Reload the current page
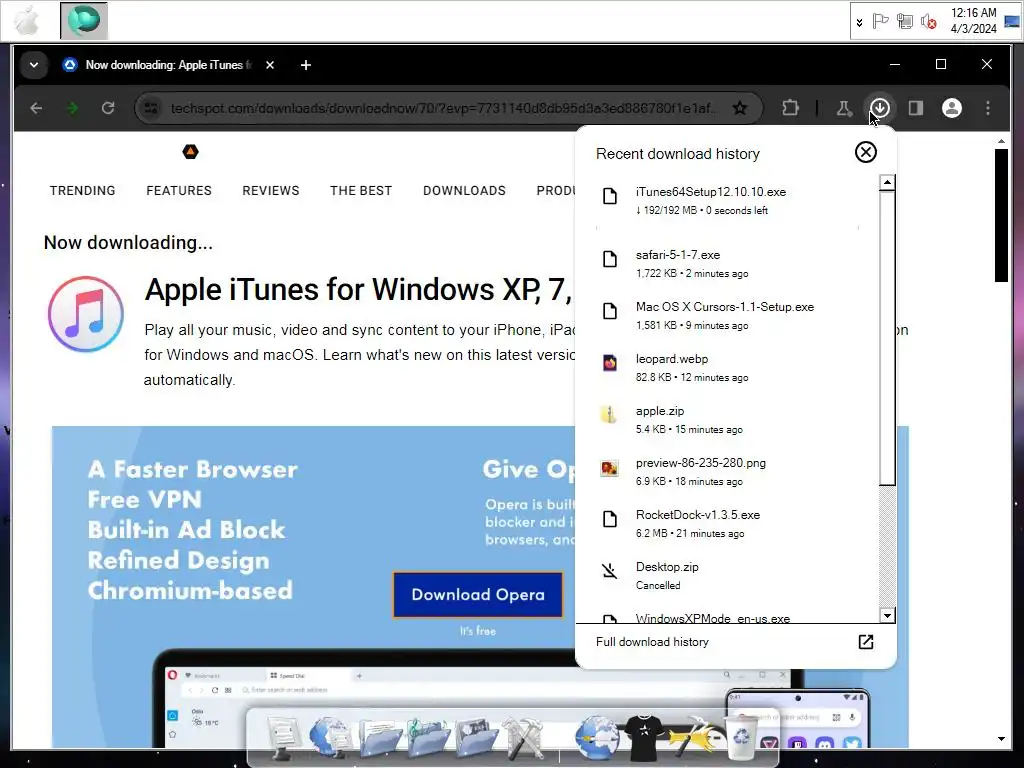1024x768 pixels. point(108,108)
